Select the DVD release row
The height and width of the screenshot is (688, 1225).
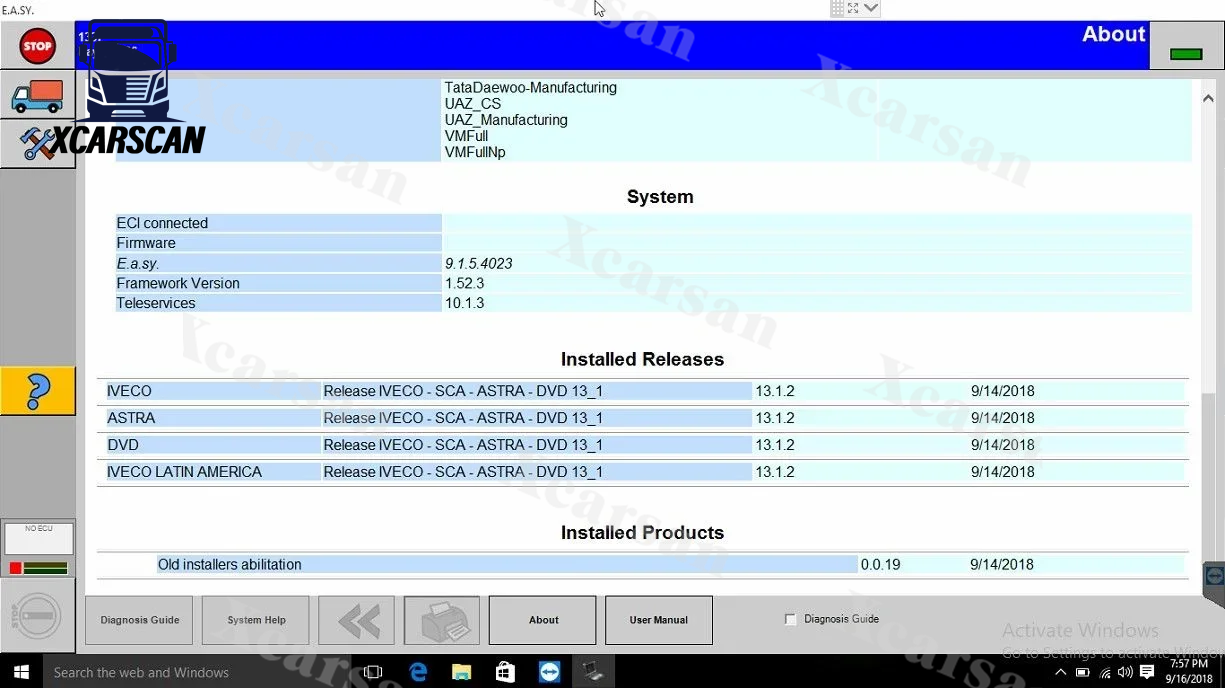[643, 445]
